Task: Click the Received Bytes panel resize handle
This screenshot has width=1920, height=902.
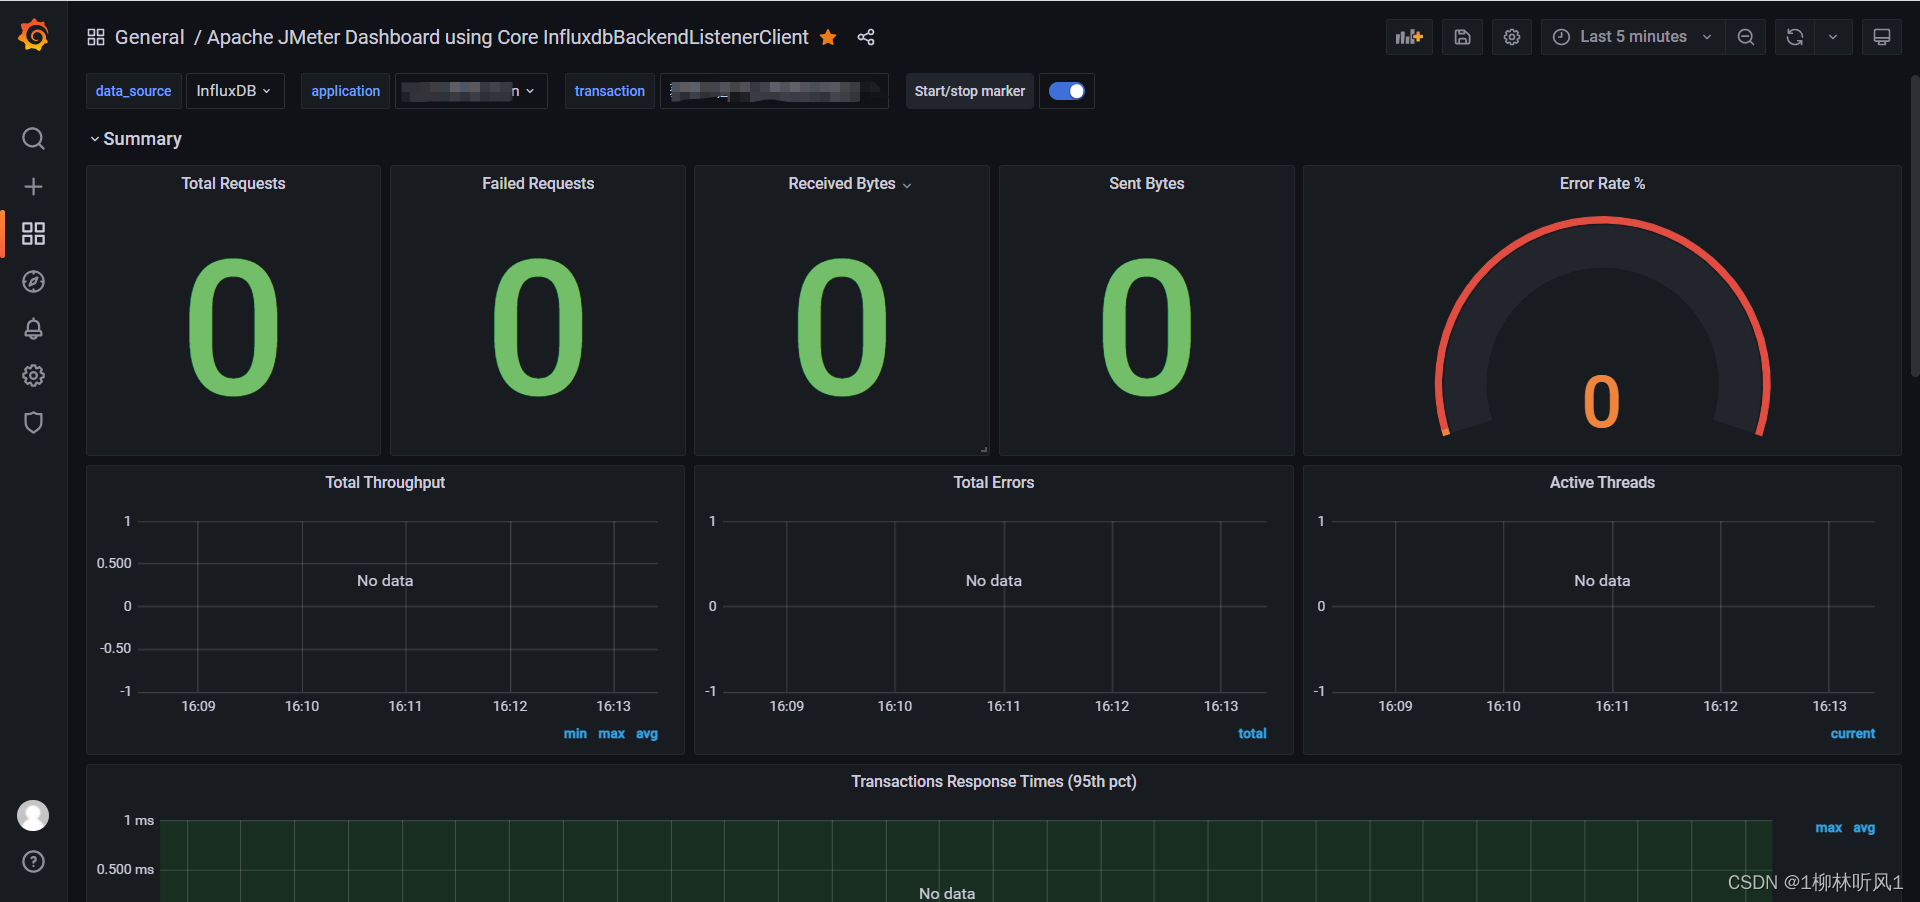Action: [x=984, y=450]
